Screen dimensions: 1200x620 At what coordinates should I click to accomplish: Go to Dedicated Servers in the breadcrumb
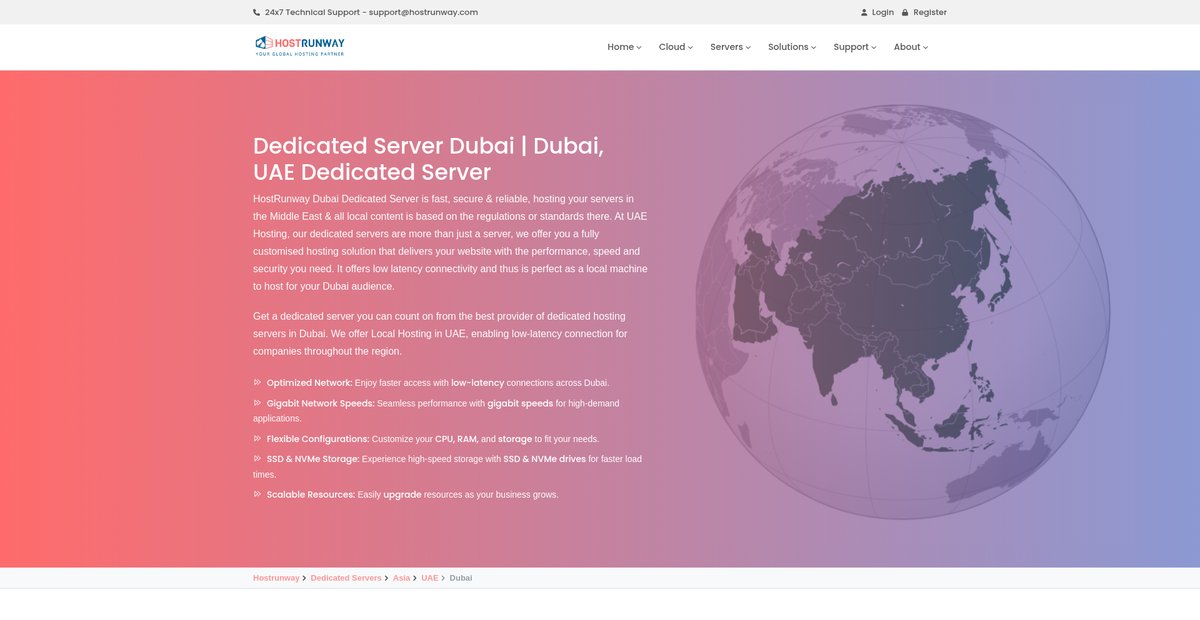(x=346, y=578)
